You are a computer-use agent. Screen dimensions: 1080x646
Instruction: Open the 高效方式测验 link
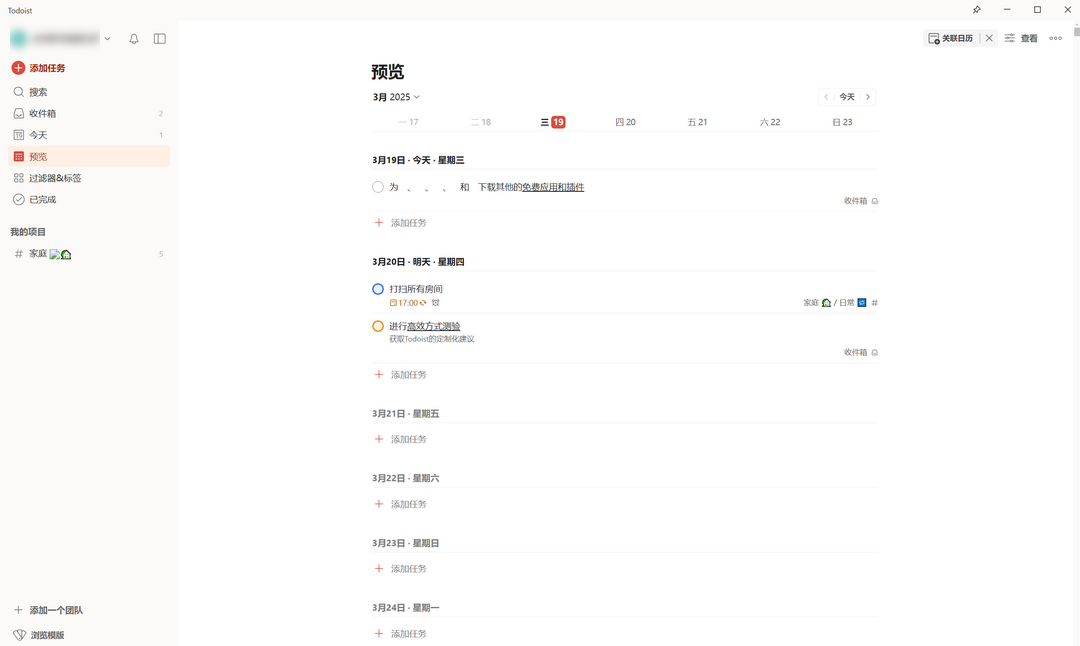pyautogui.click(x=433, y=325)
